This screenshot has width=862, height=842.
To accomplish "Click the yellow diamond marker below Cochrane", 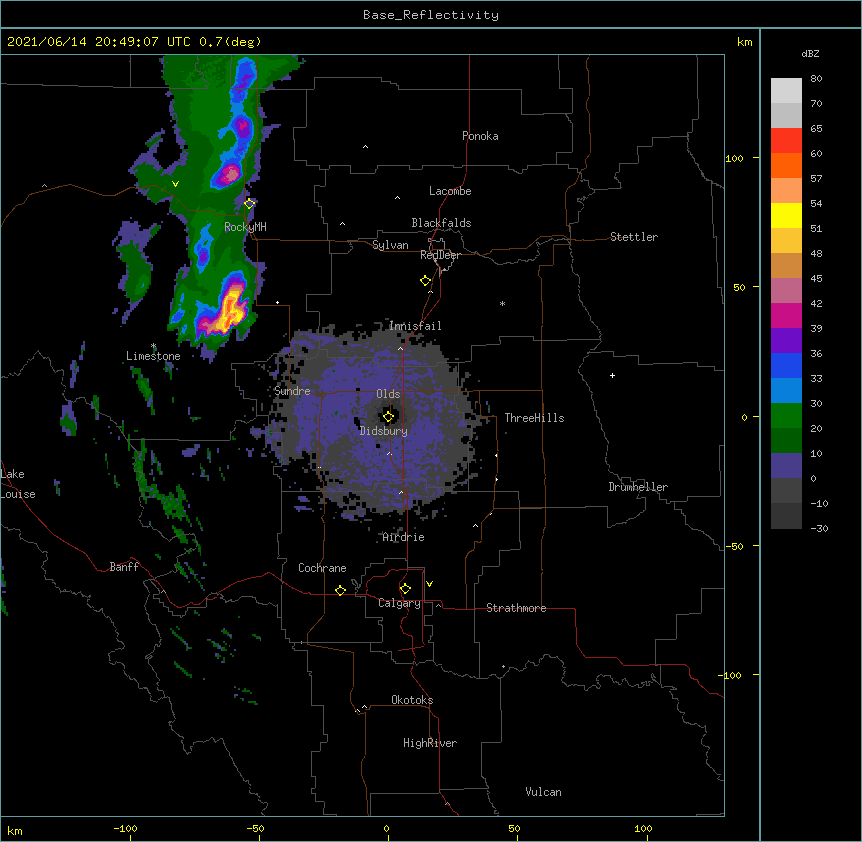I will coord(340,590).
